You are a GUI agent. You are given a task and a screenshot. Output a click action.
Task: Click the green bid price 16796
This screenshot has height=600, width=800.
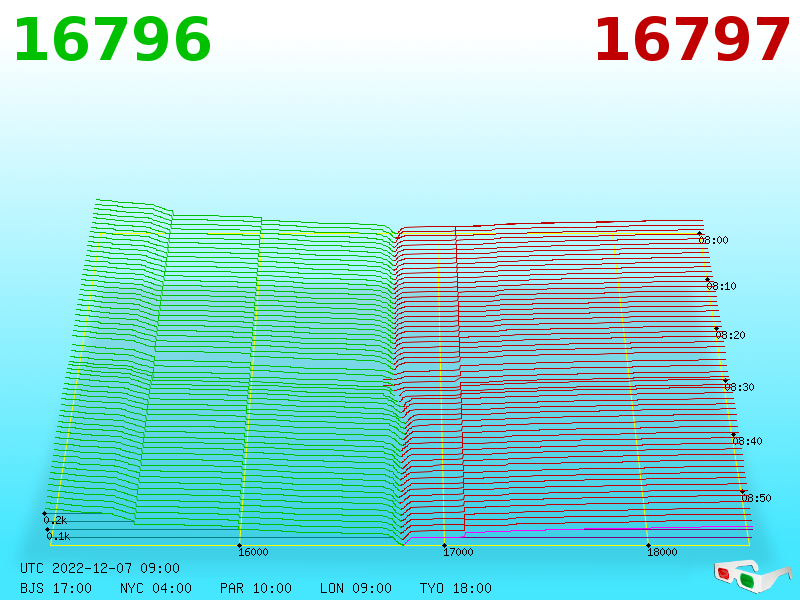pos(112,40)
